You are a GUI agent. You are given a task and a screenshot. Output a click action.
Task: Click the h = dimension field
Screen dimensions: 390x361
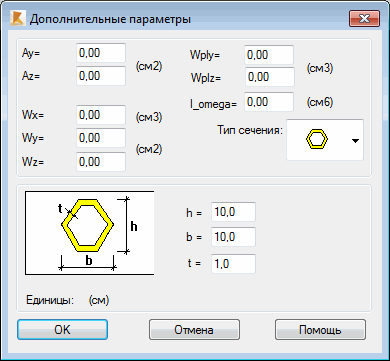coord(233,212)
